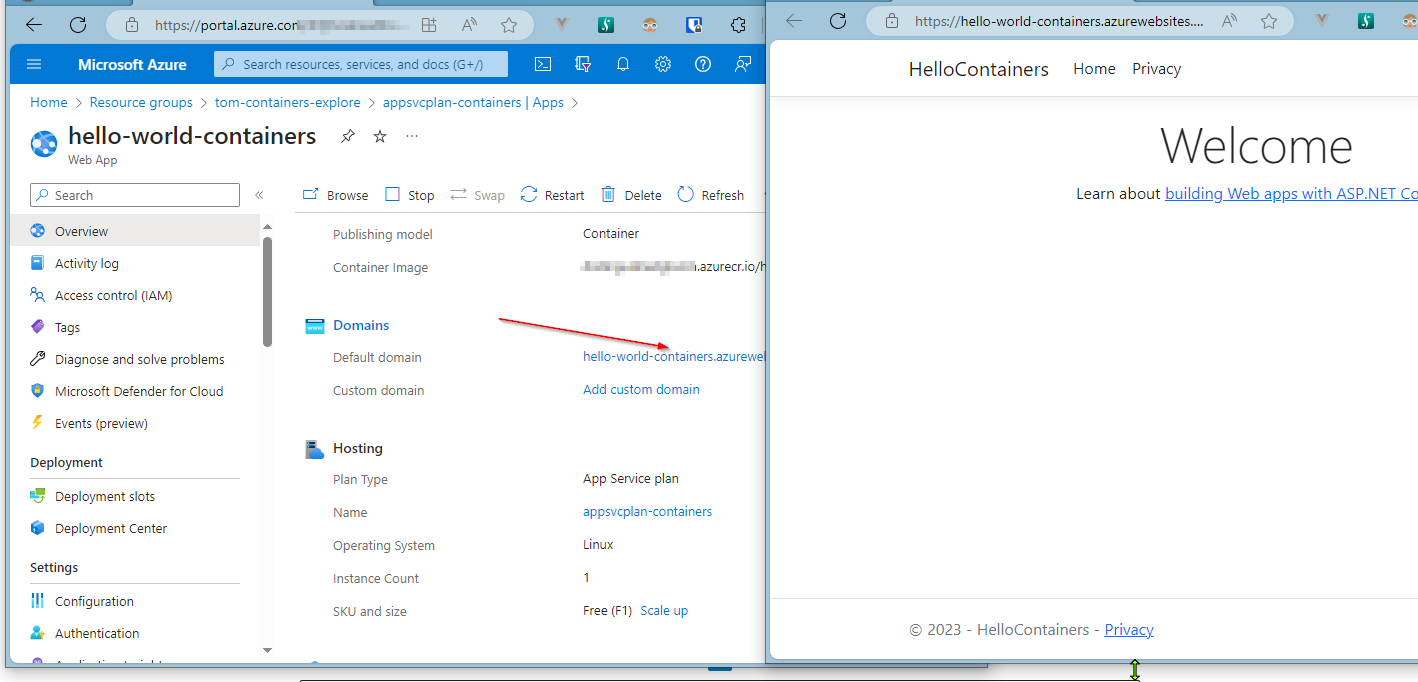
Task: Collapse the resource menu with the chevron
Action: 259,194
